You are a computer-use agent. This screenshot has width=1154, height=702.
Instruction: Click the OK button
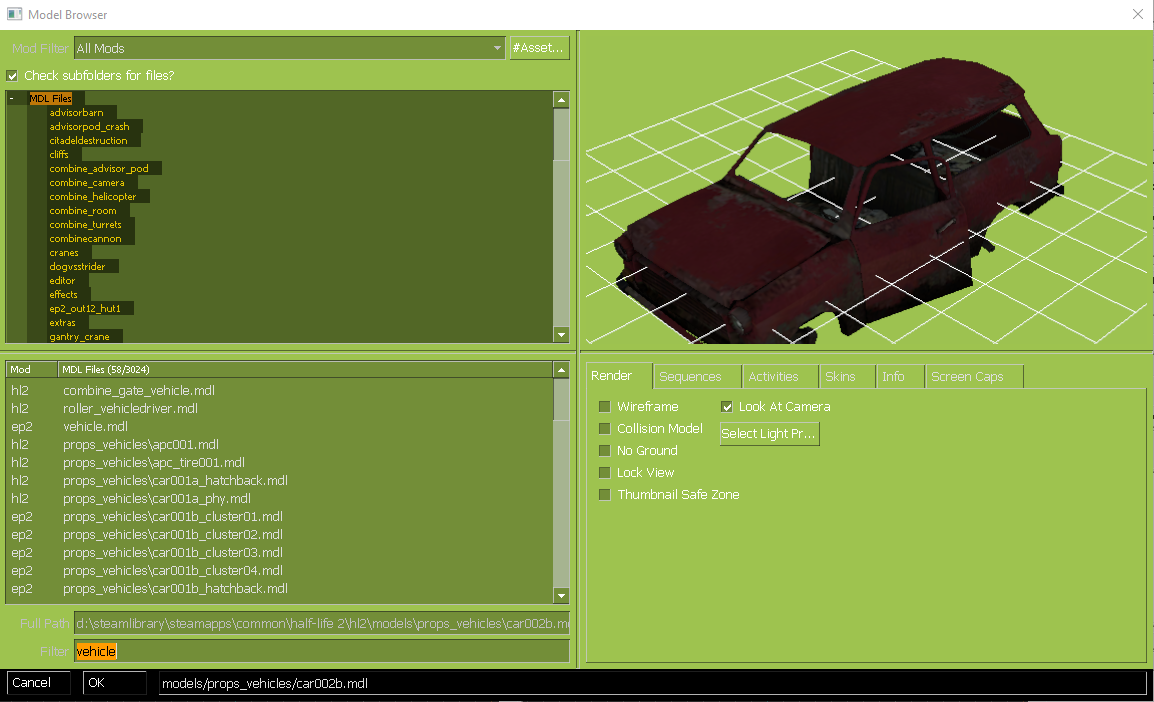coord(114,683)
